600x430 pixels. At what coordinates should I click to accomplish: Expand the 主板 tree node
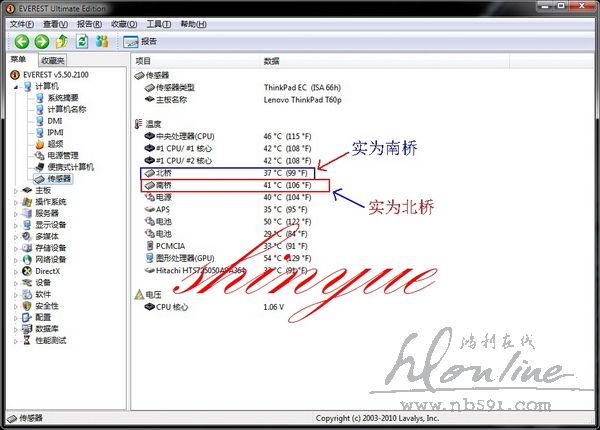16,191
